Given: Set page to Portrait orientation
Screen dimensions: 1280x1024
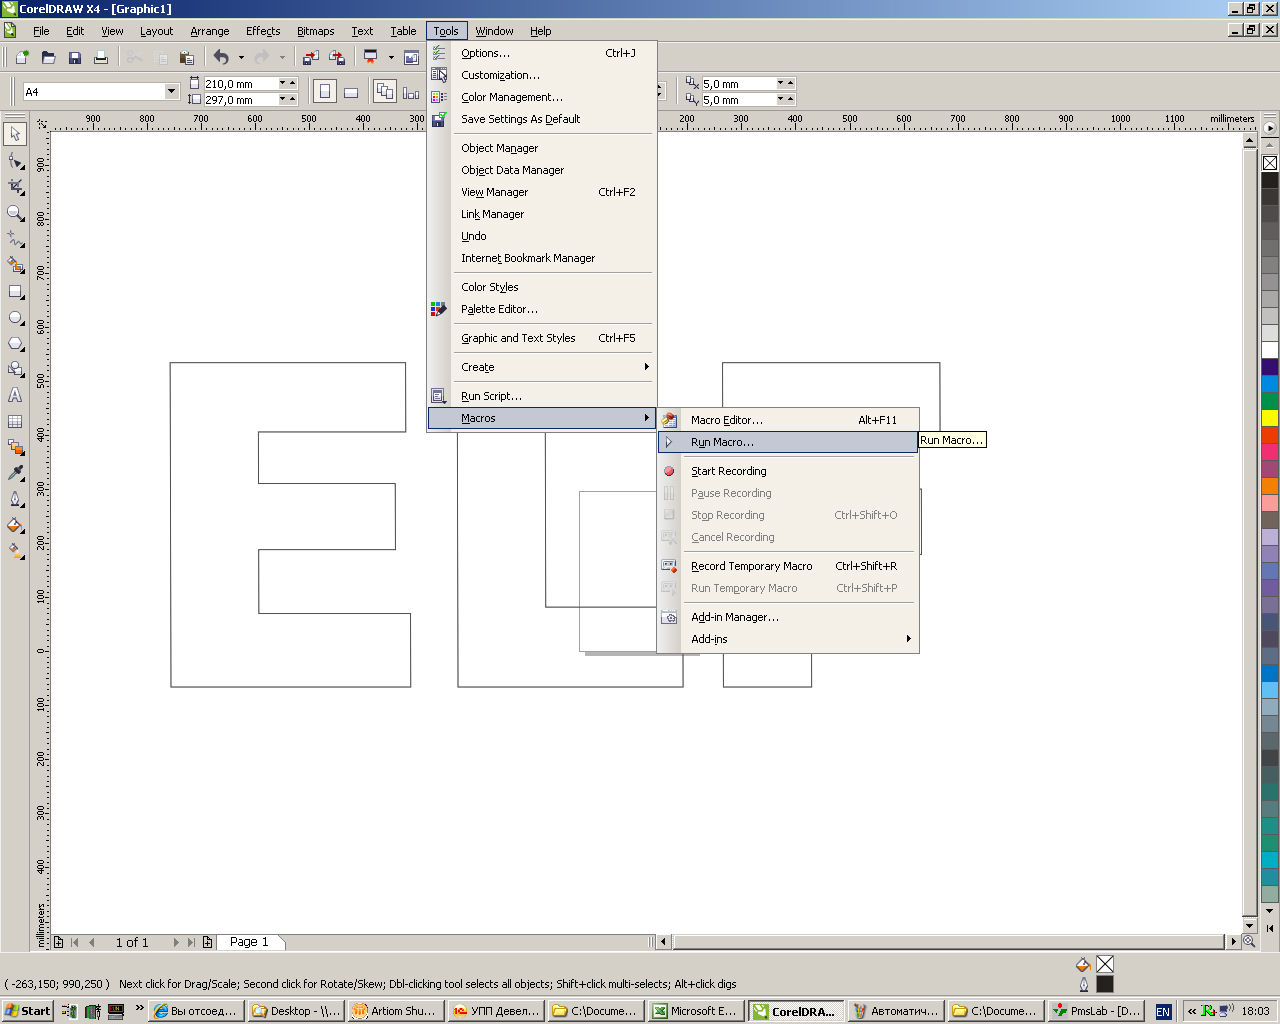Looking at the screenshot, I should [324, 92].
